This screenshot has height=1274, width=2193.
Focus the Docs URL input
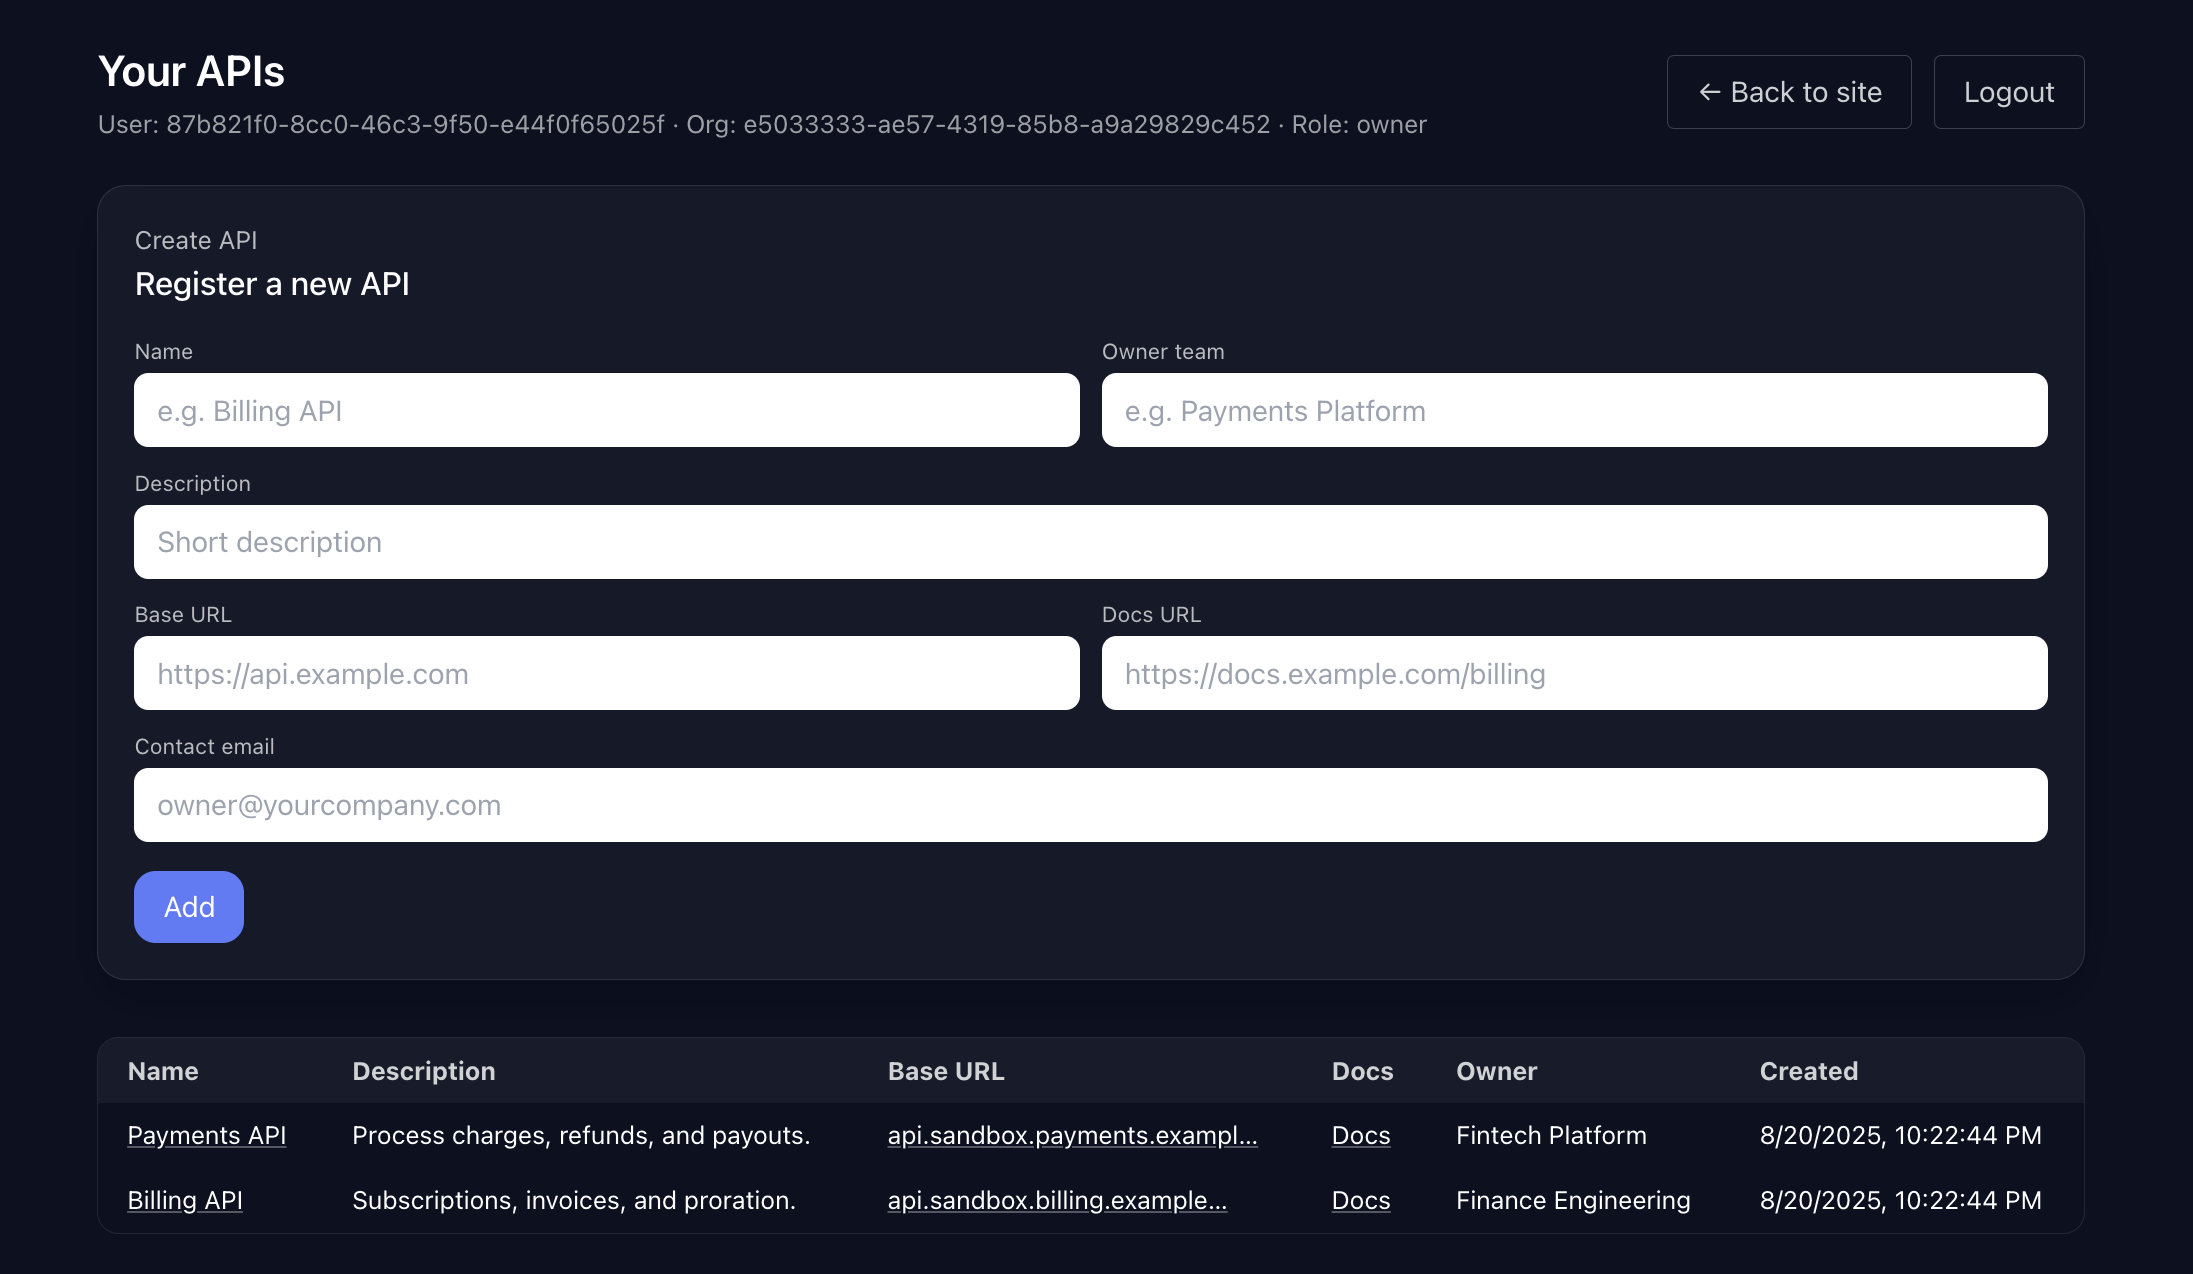pyautogui.click(x=1574, y=674)
